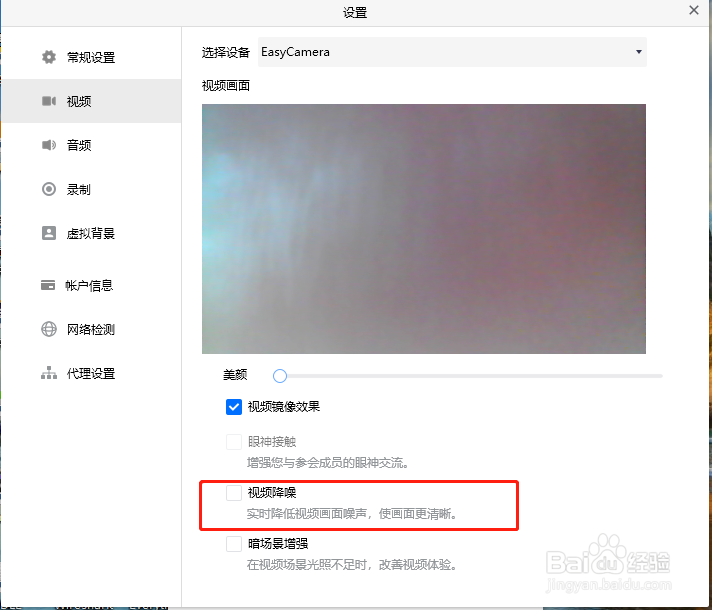Toggle the 眼神接触 checkbox

coord(234,441)
